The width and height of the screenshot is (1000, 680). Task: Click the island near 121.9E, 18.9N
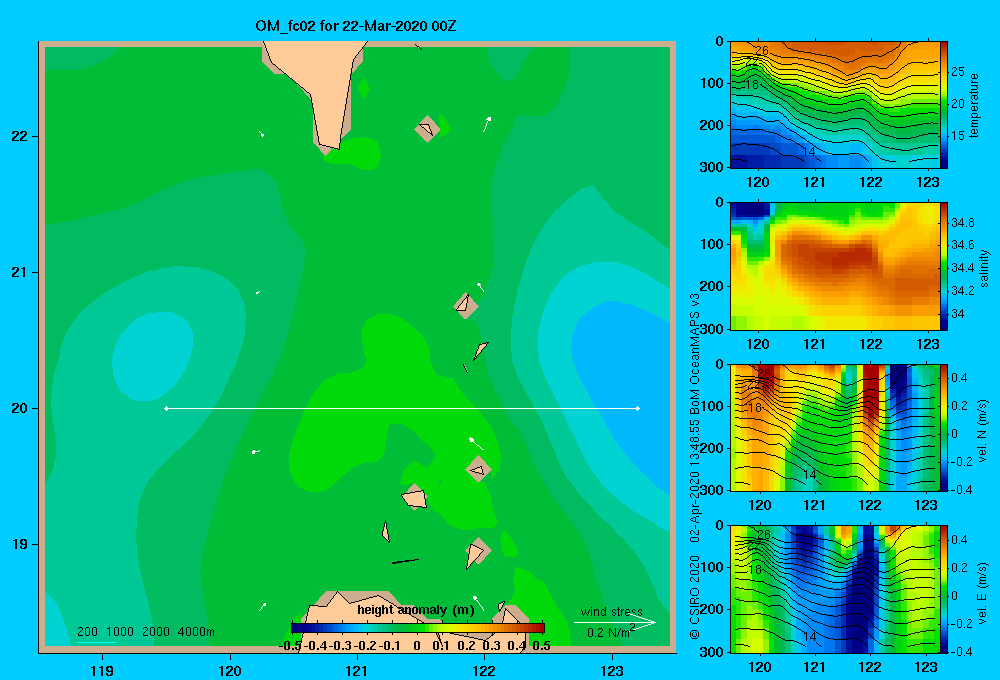(x=476, y=553)
